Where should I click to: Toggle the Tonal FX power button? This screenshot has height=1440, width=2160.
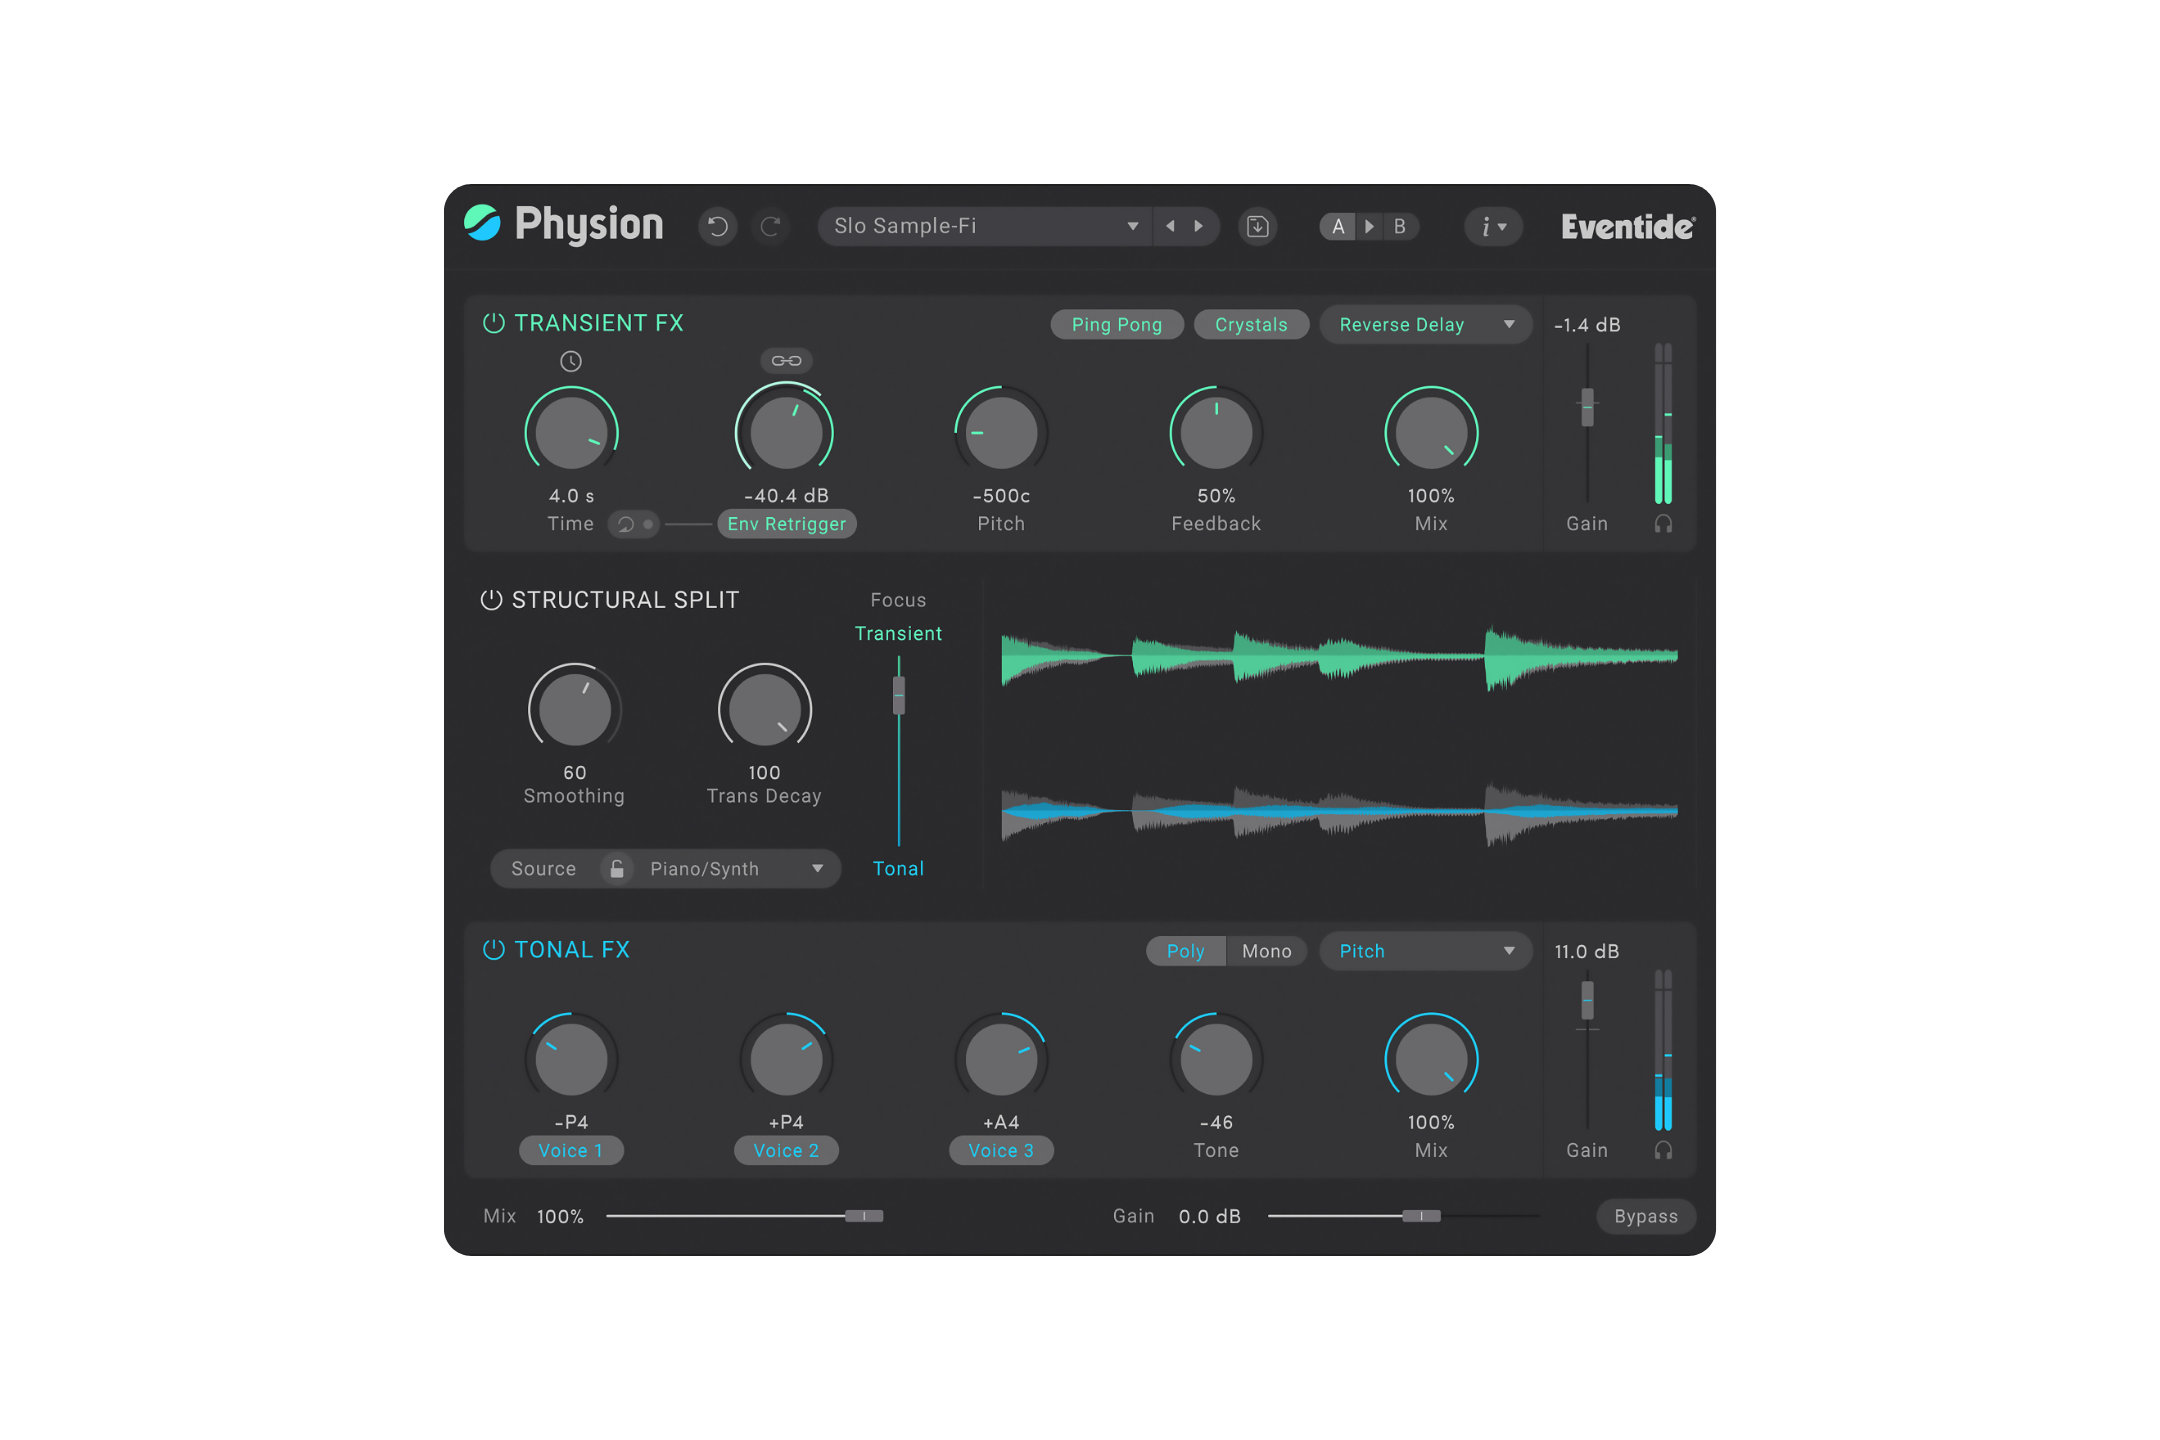pyautogui.click(x=493, y=950)
